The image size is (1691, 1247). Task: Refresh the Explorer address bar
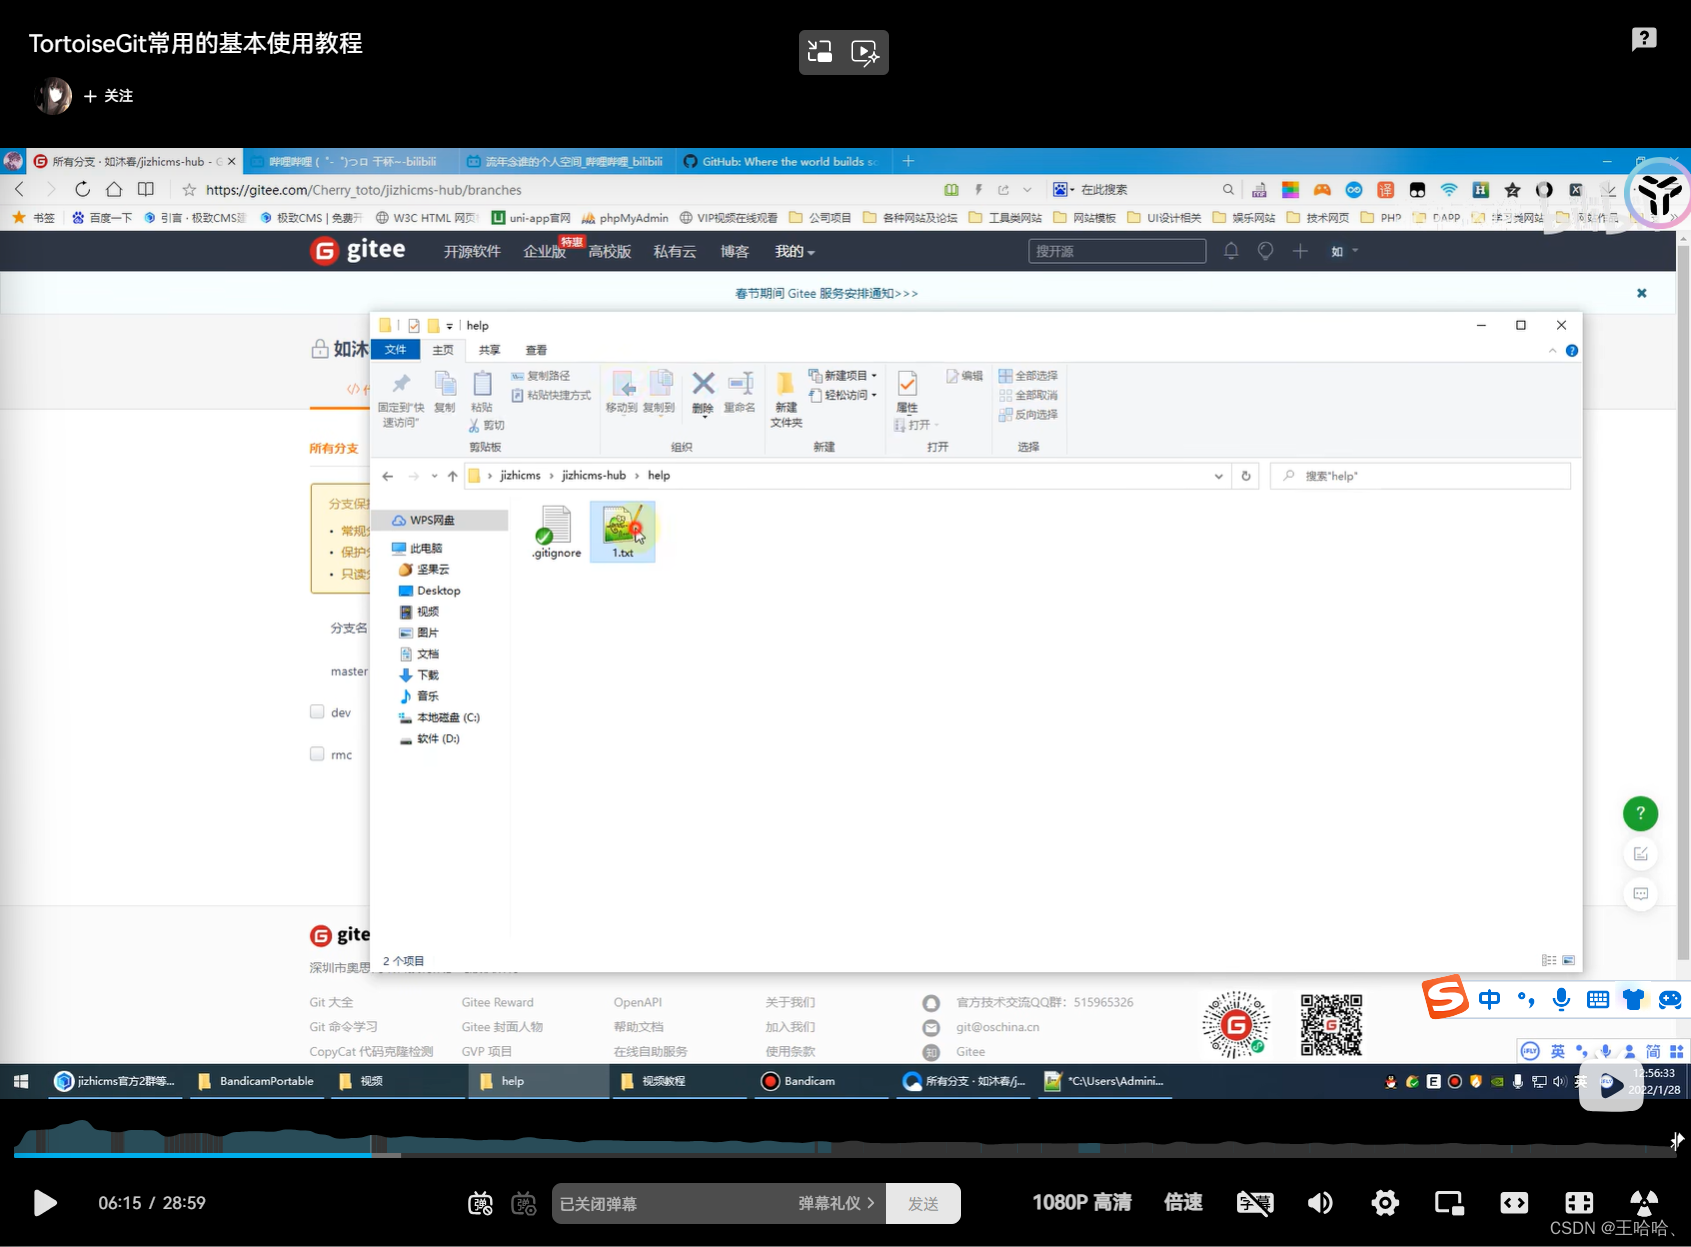1246,476
